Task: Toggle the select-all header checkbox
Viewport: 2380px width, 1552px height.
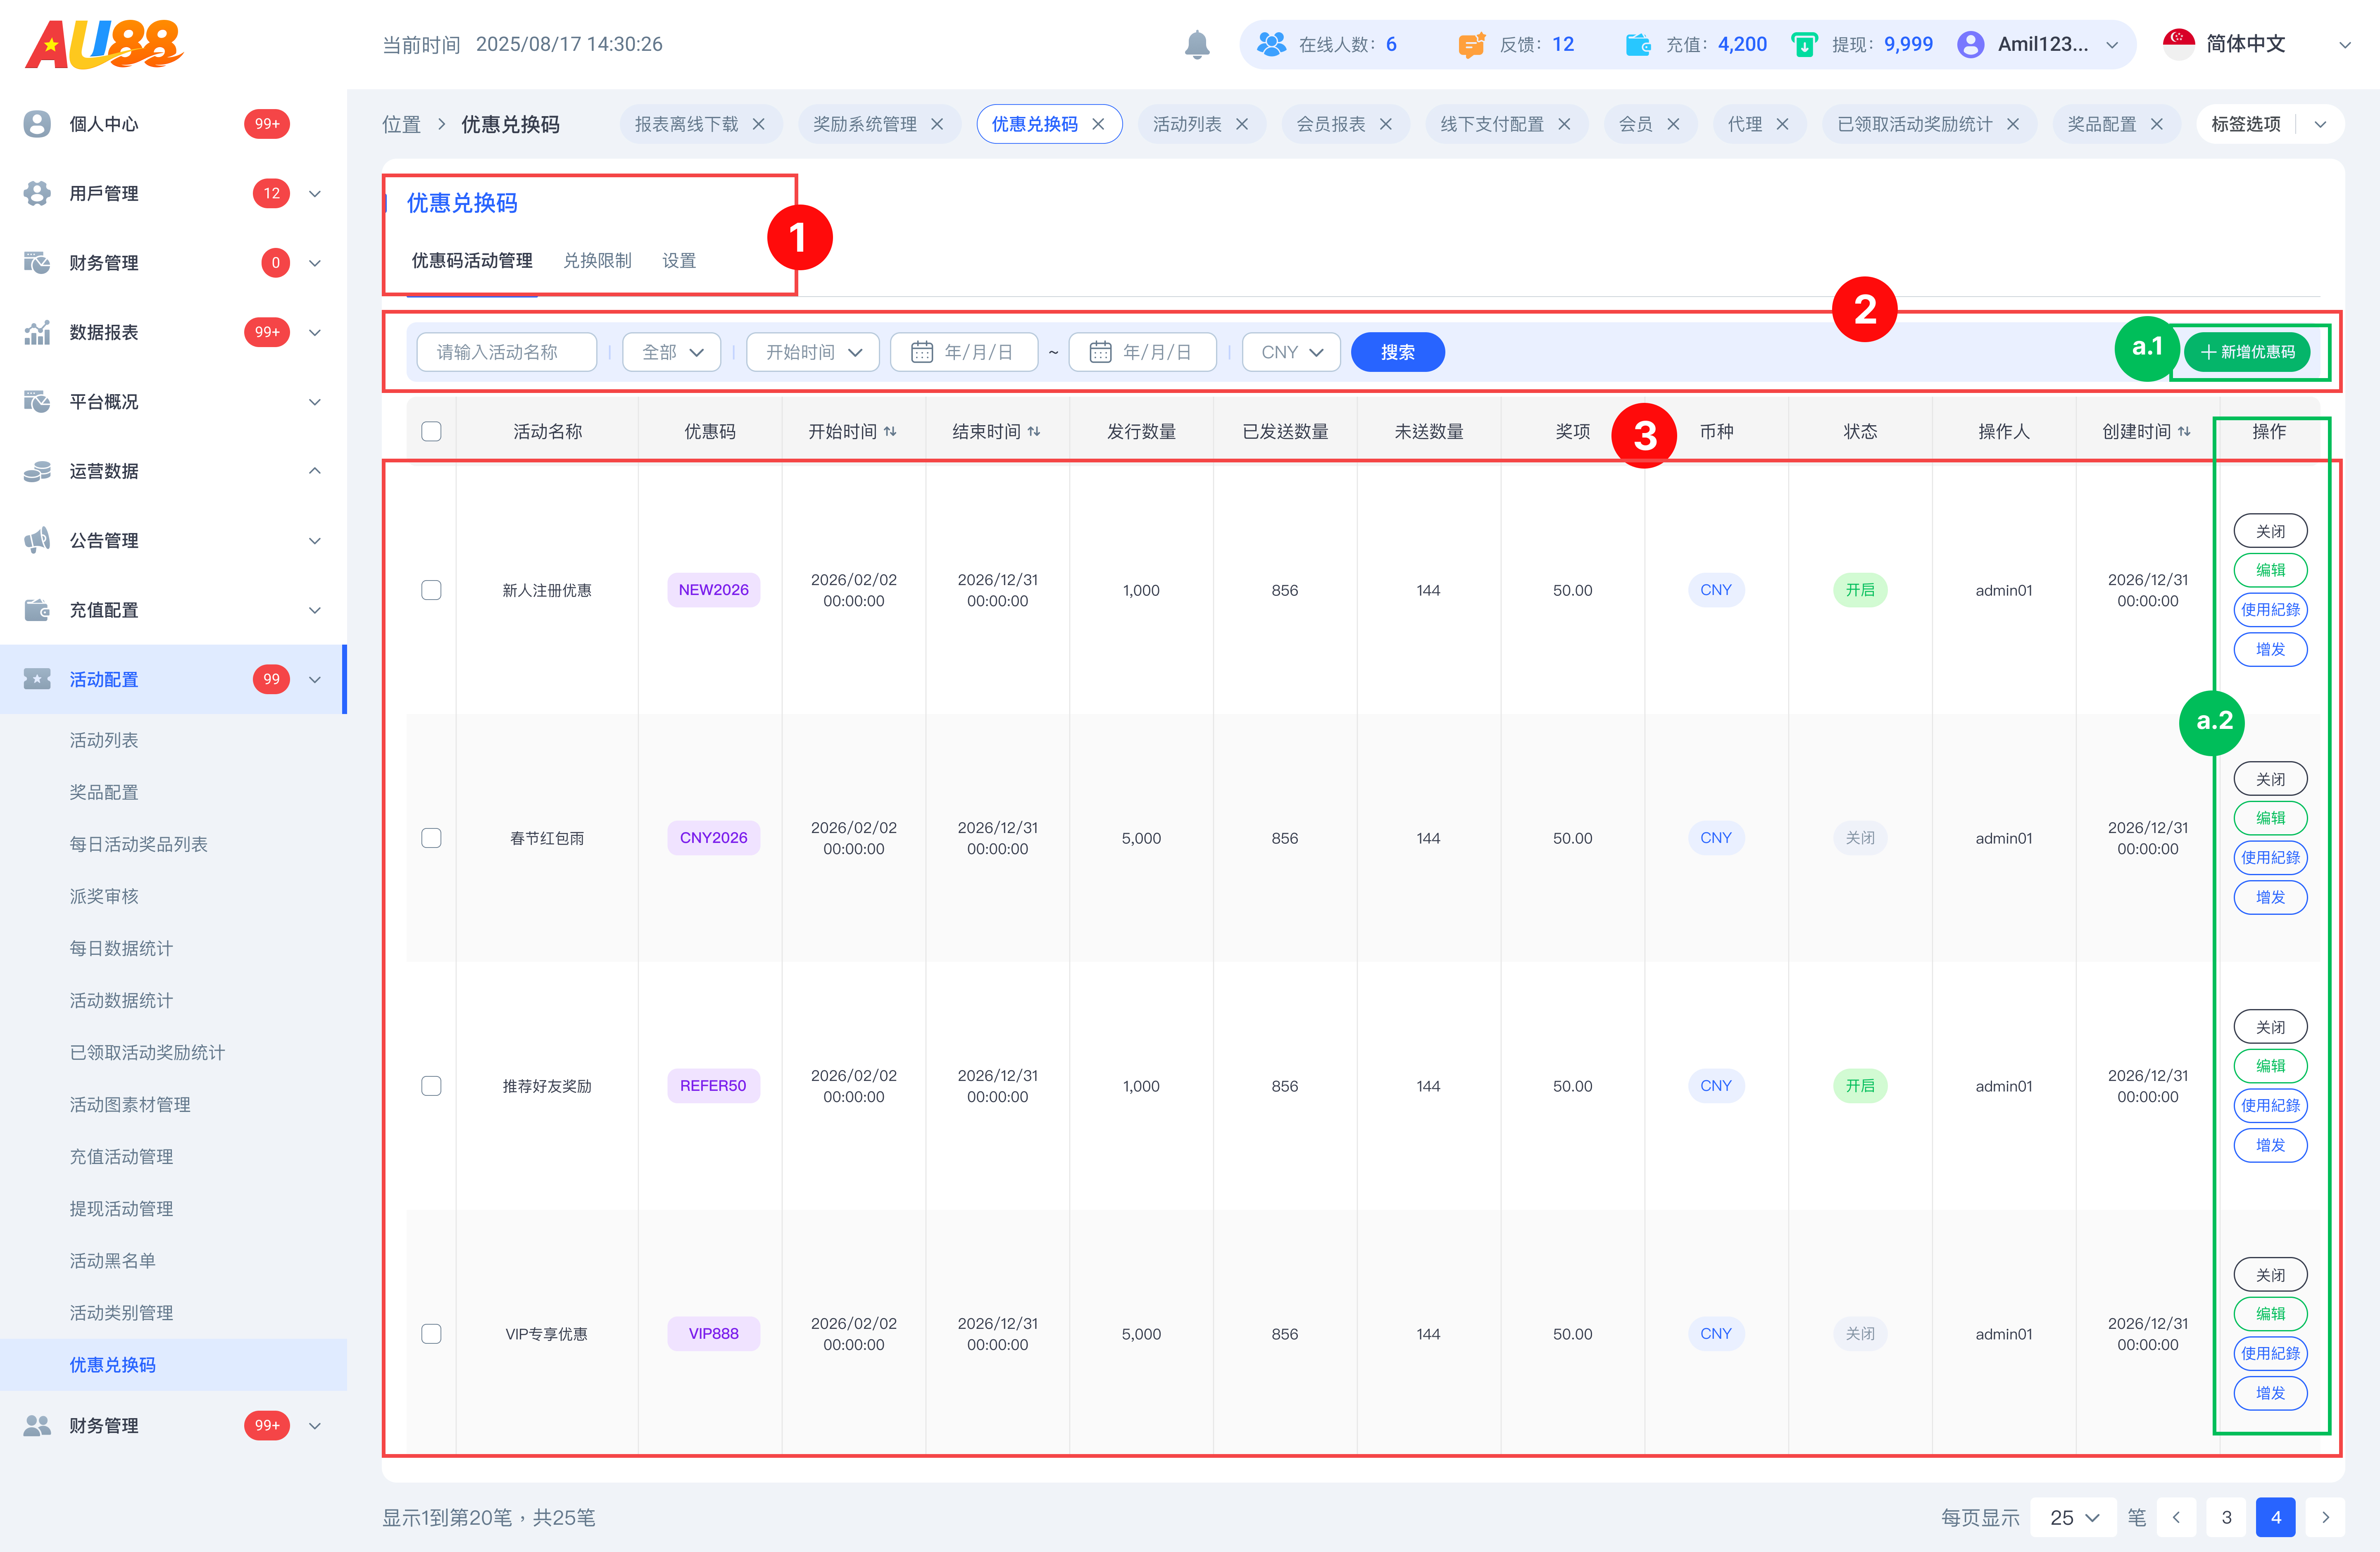Action: pyautogui.click(x=431, y=431)
